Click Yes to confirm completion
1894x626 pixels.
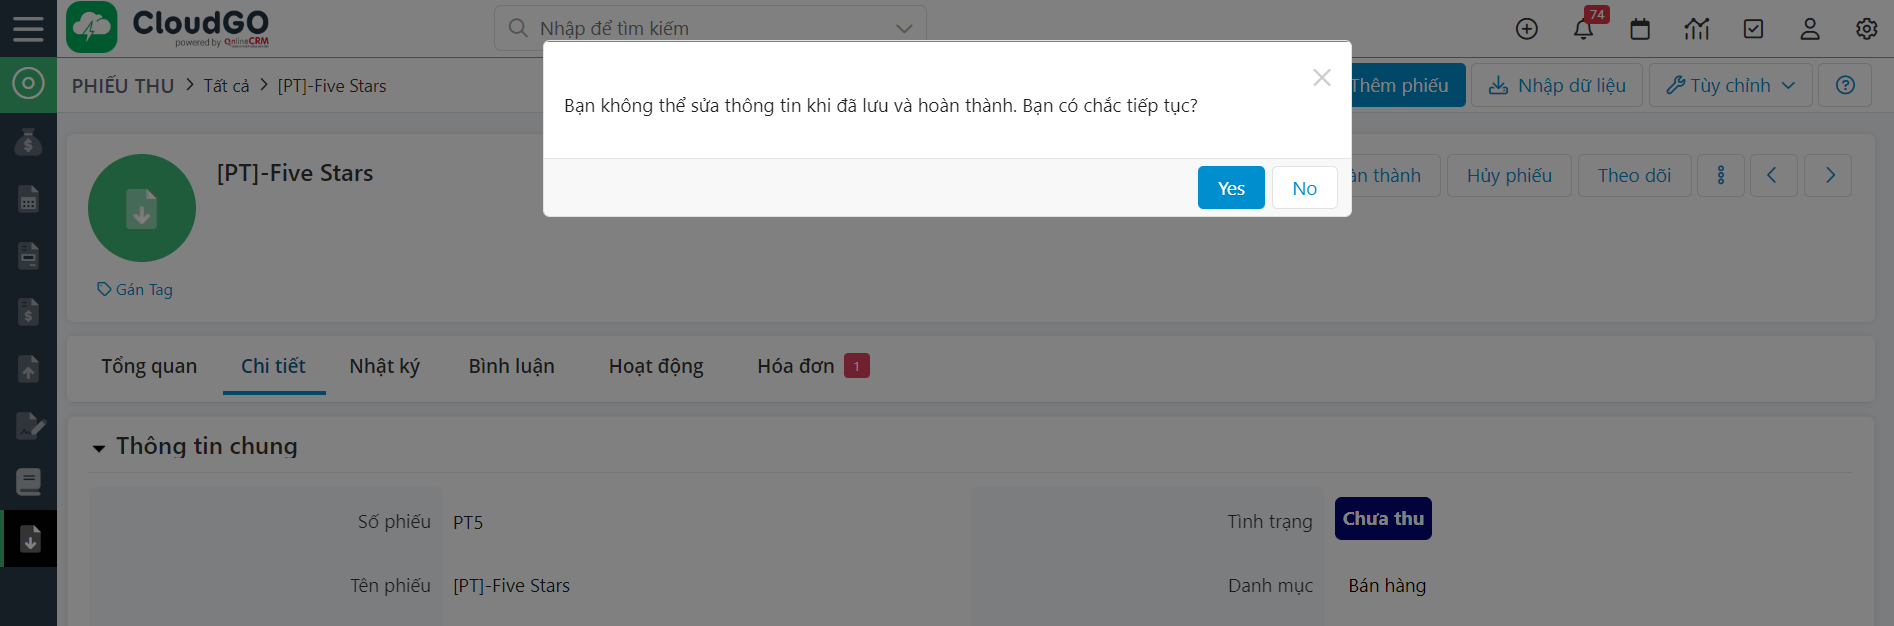(x=1230, y=188)
